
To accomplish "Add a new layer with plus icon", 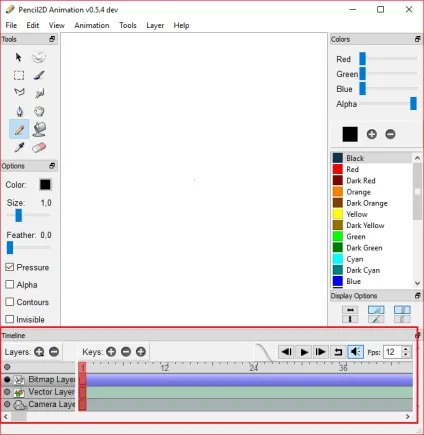I will coord(39,352).
